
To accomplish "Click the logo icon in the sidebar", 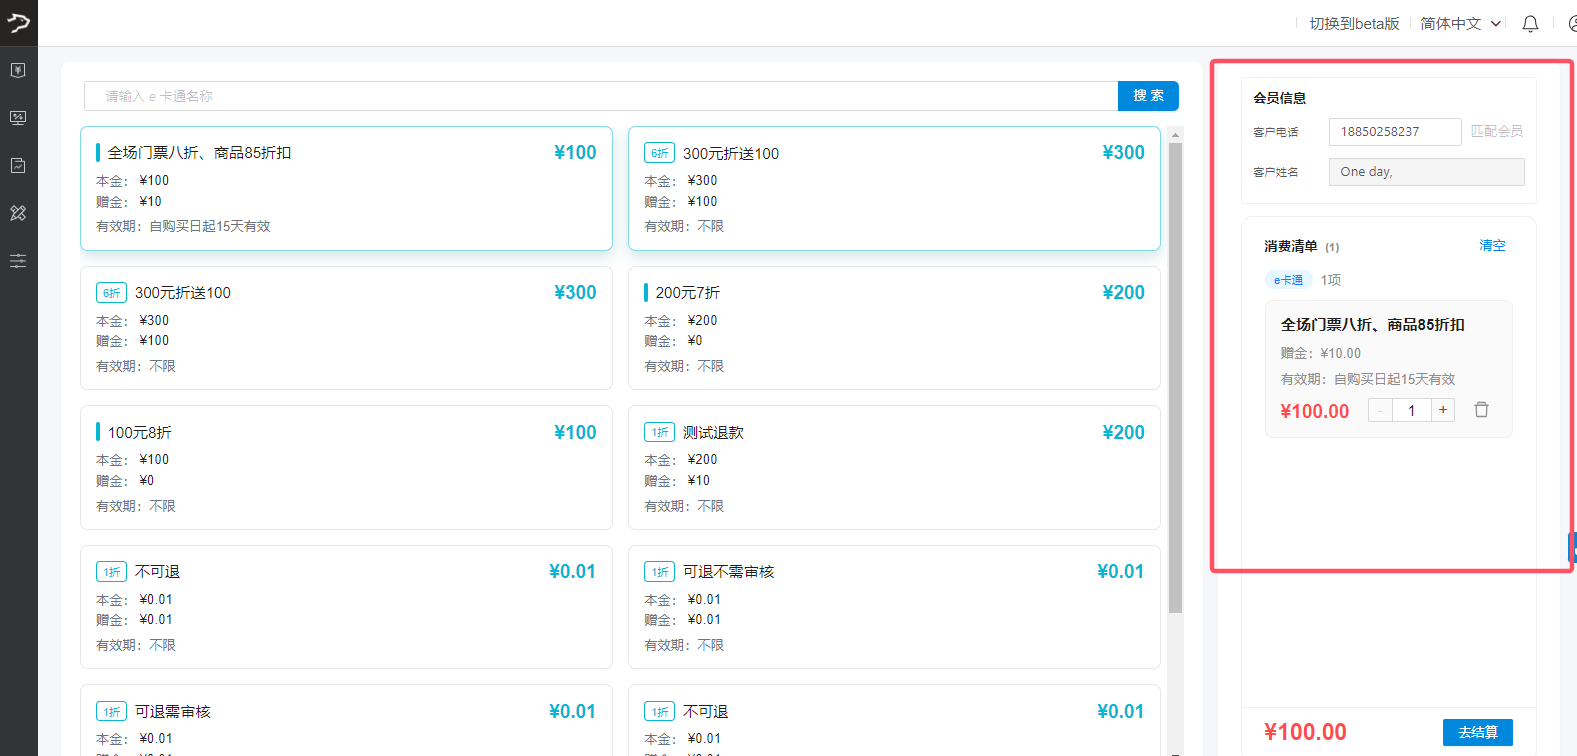I will pyautogui.click(x=18, y=22).
